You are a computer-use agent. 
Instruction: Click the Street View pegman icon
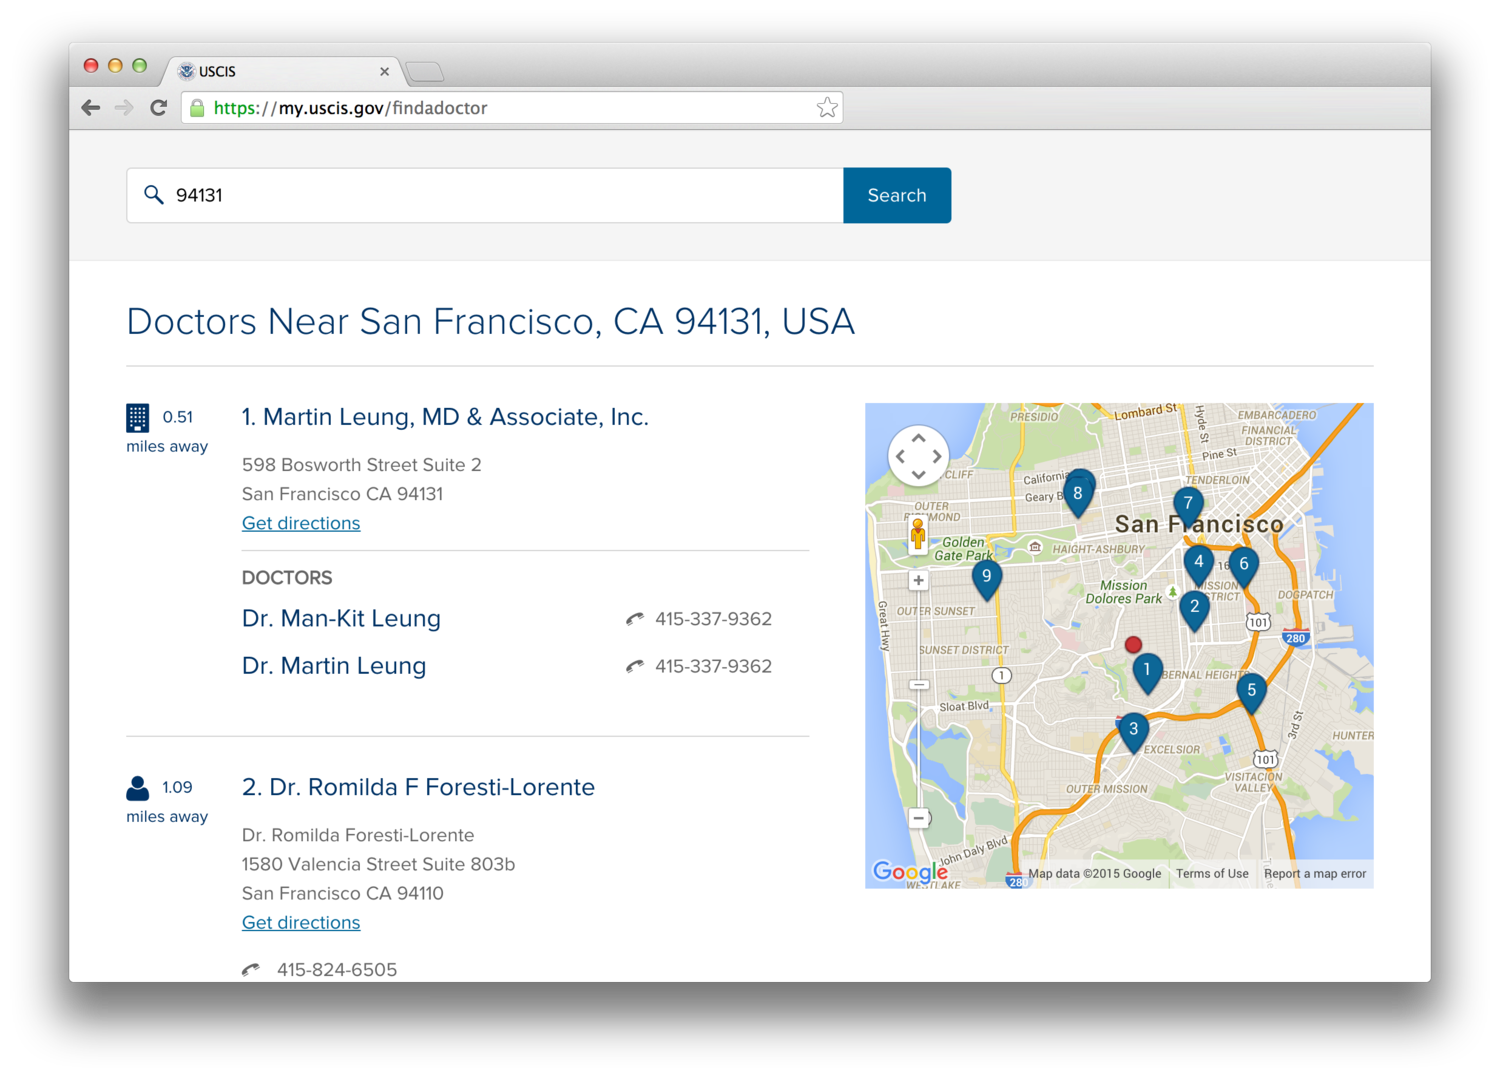[918, 533]
